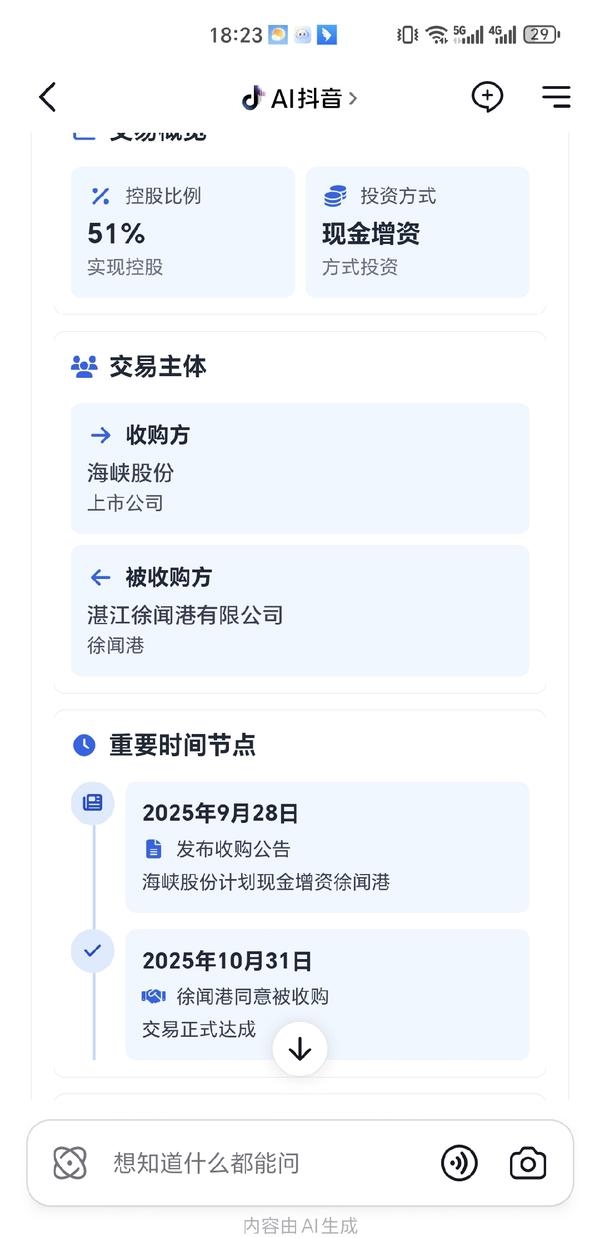Tap the 重要时间节点 clock icon
The width and height of the screenshot is (600, 1238).
click(84, 745)
